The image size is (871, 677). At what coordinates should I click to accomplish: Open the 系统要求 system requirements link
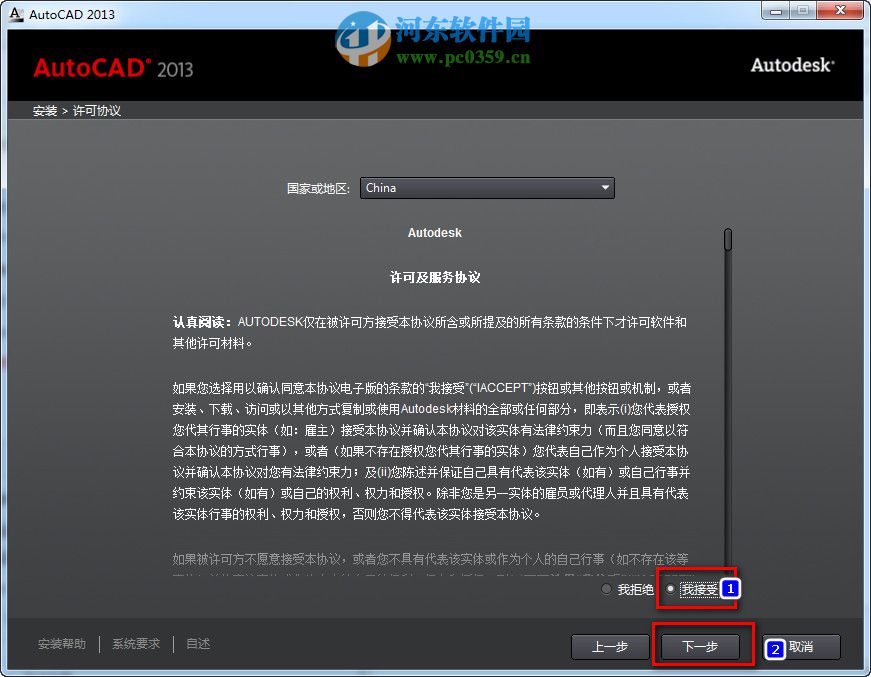click(136, 644)
